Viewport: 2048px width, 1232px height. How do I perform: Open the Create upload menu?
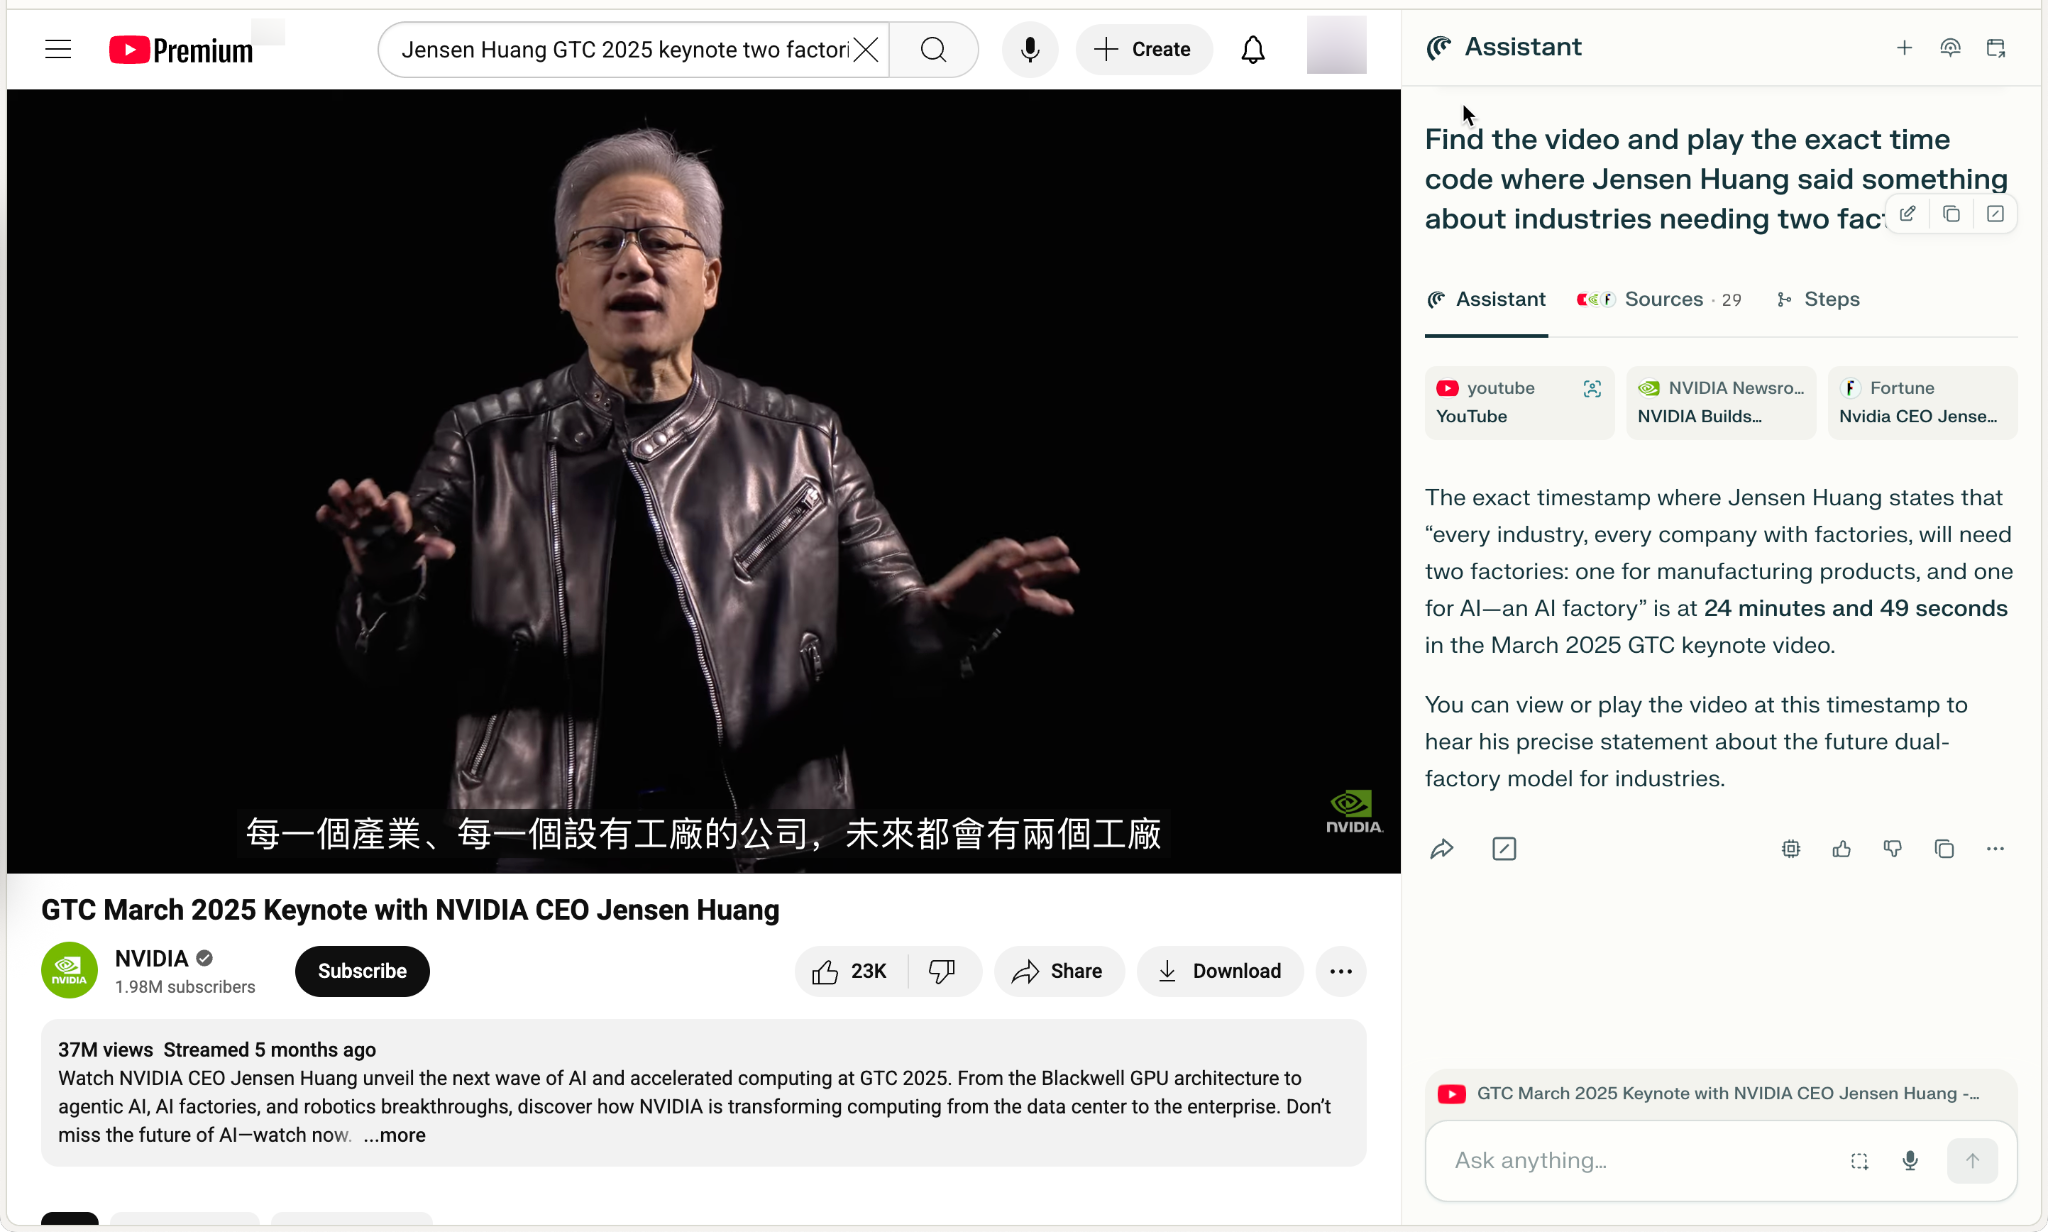(x=1144, y=49)
